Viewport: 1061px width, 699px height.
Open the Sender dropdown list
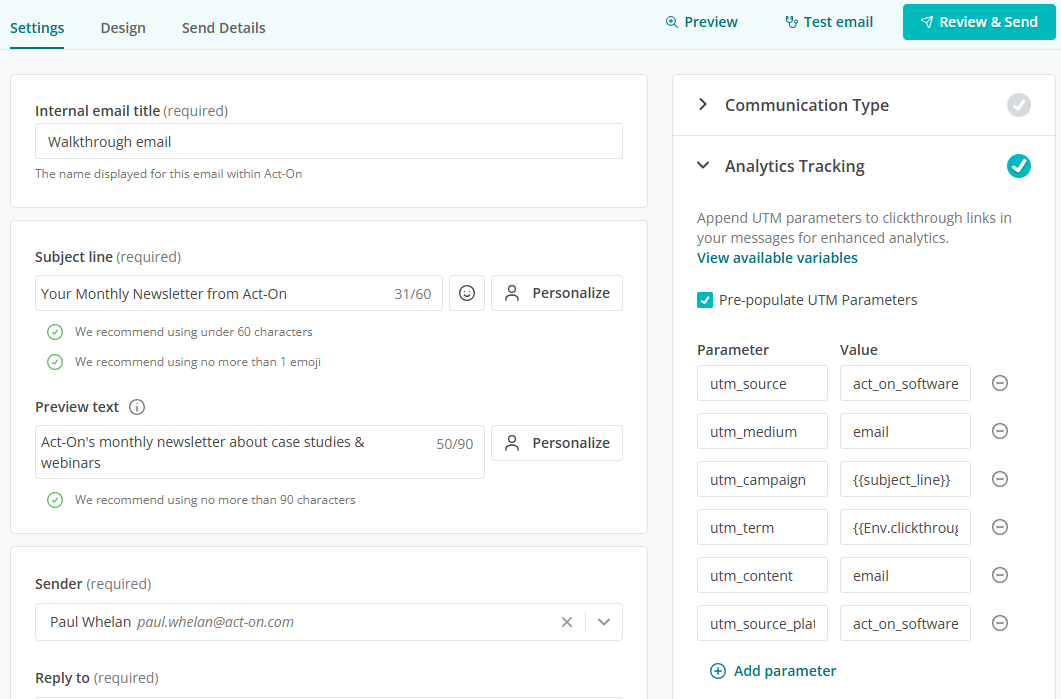pos(604,622)
